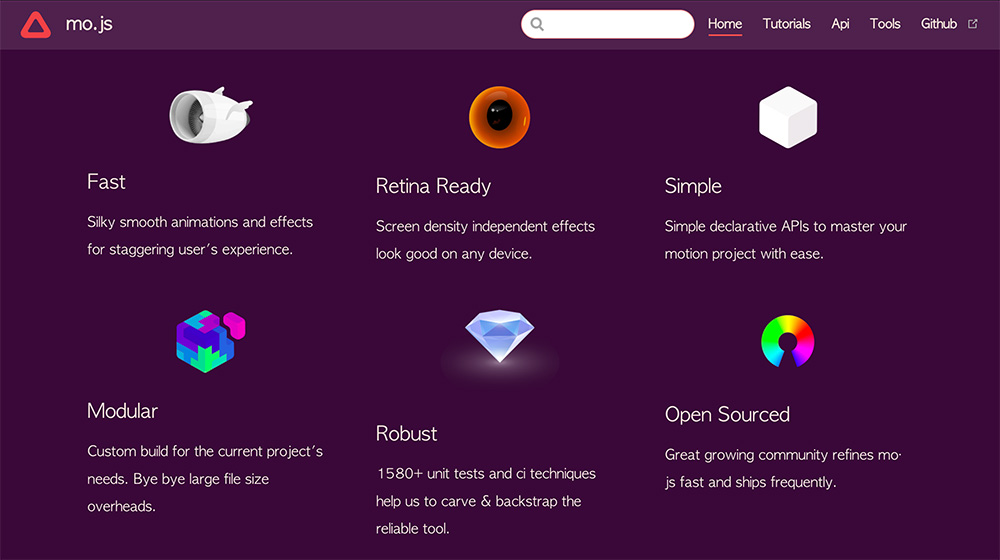This screenshot has width=1000, height=560.
Task: Open the Home nav item
Action: point(724,24)
